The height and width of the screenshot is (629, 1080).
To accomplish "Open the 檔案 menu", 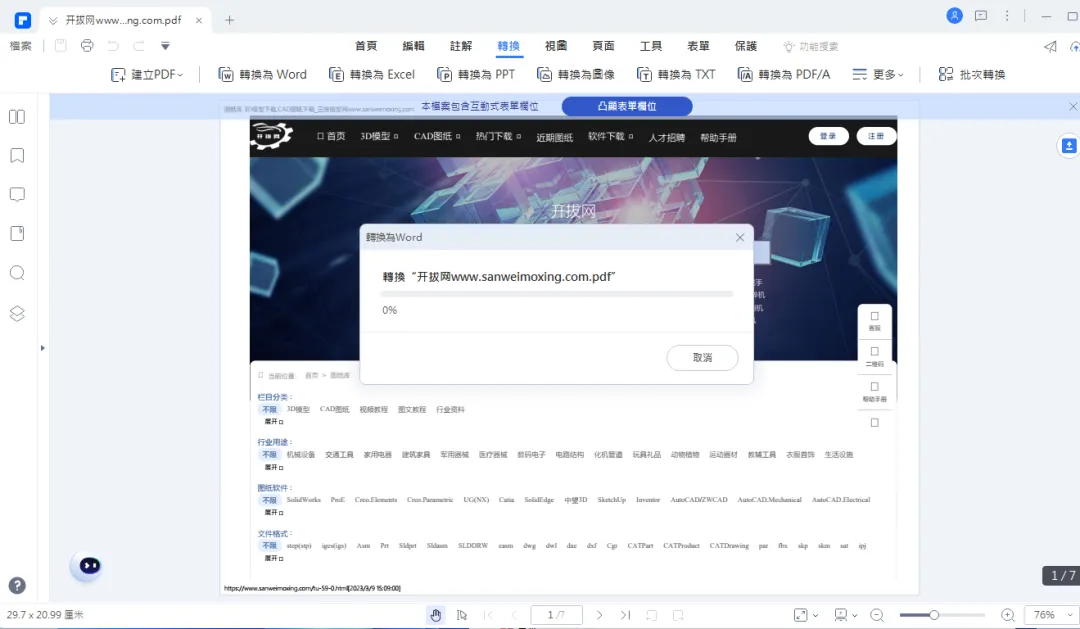I will pyautogui.click(x=21, y=46).
